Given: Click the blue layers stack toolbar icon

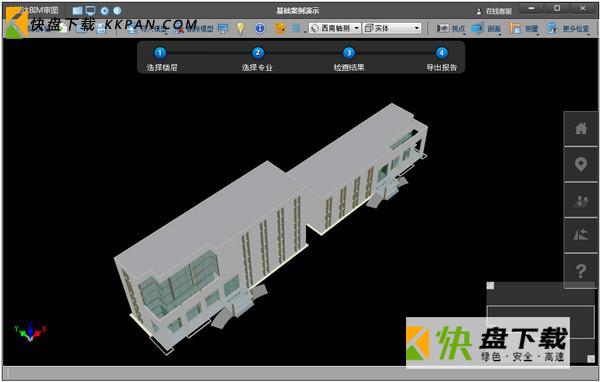Looking at the screenshot, I should click(x=296, y=28).
